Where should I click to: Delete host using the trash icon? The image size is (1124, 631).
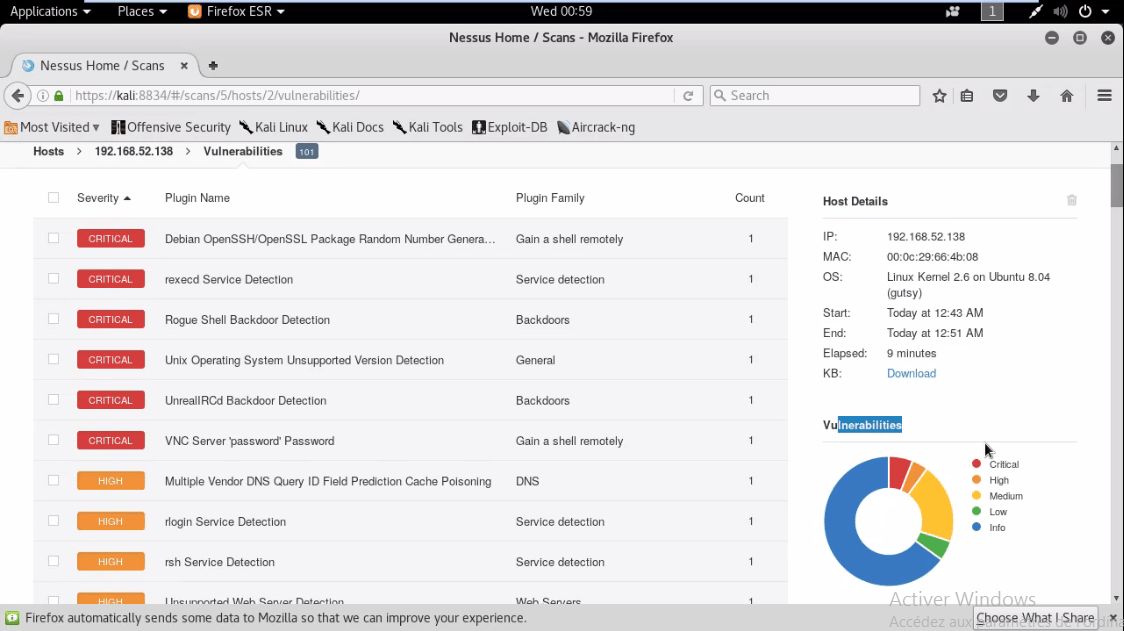tap(1072, 200)
